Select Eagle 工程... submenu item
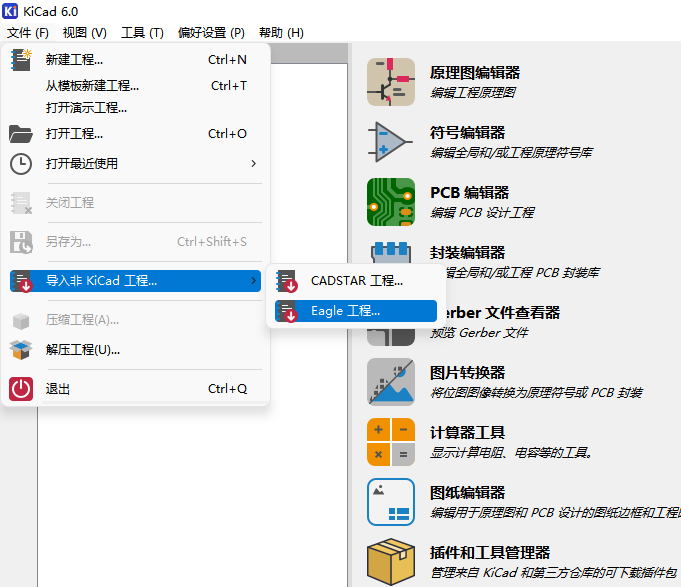The height and width of the screenshot is (587, 681). click(356, 311)
